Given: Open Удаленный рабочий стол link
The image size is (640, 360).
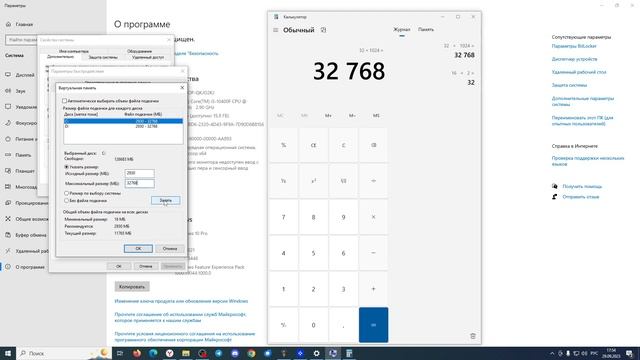Looking at the screenshot, I should (579, 72).
